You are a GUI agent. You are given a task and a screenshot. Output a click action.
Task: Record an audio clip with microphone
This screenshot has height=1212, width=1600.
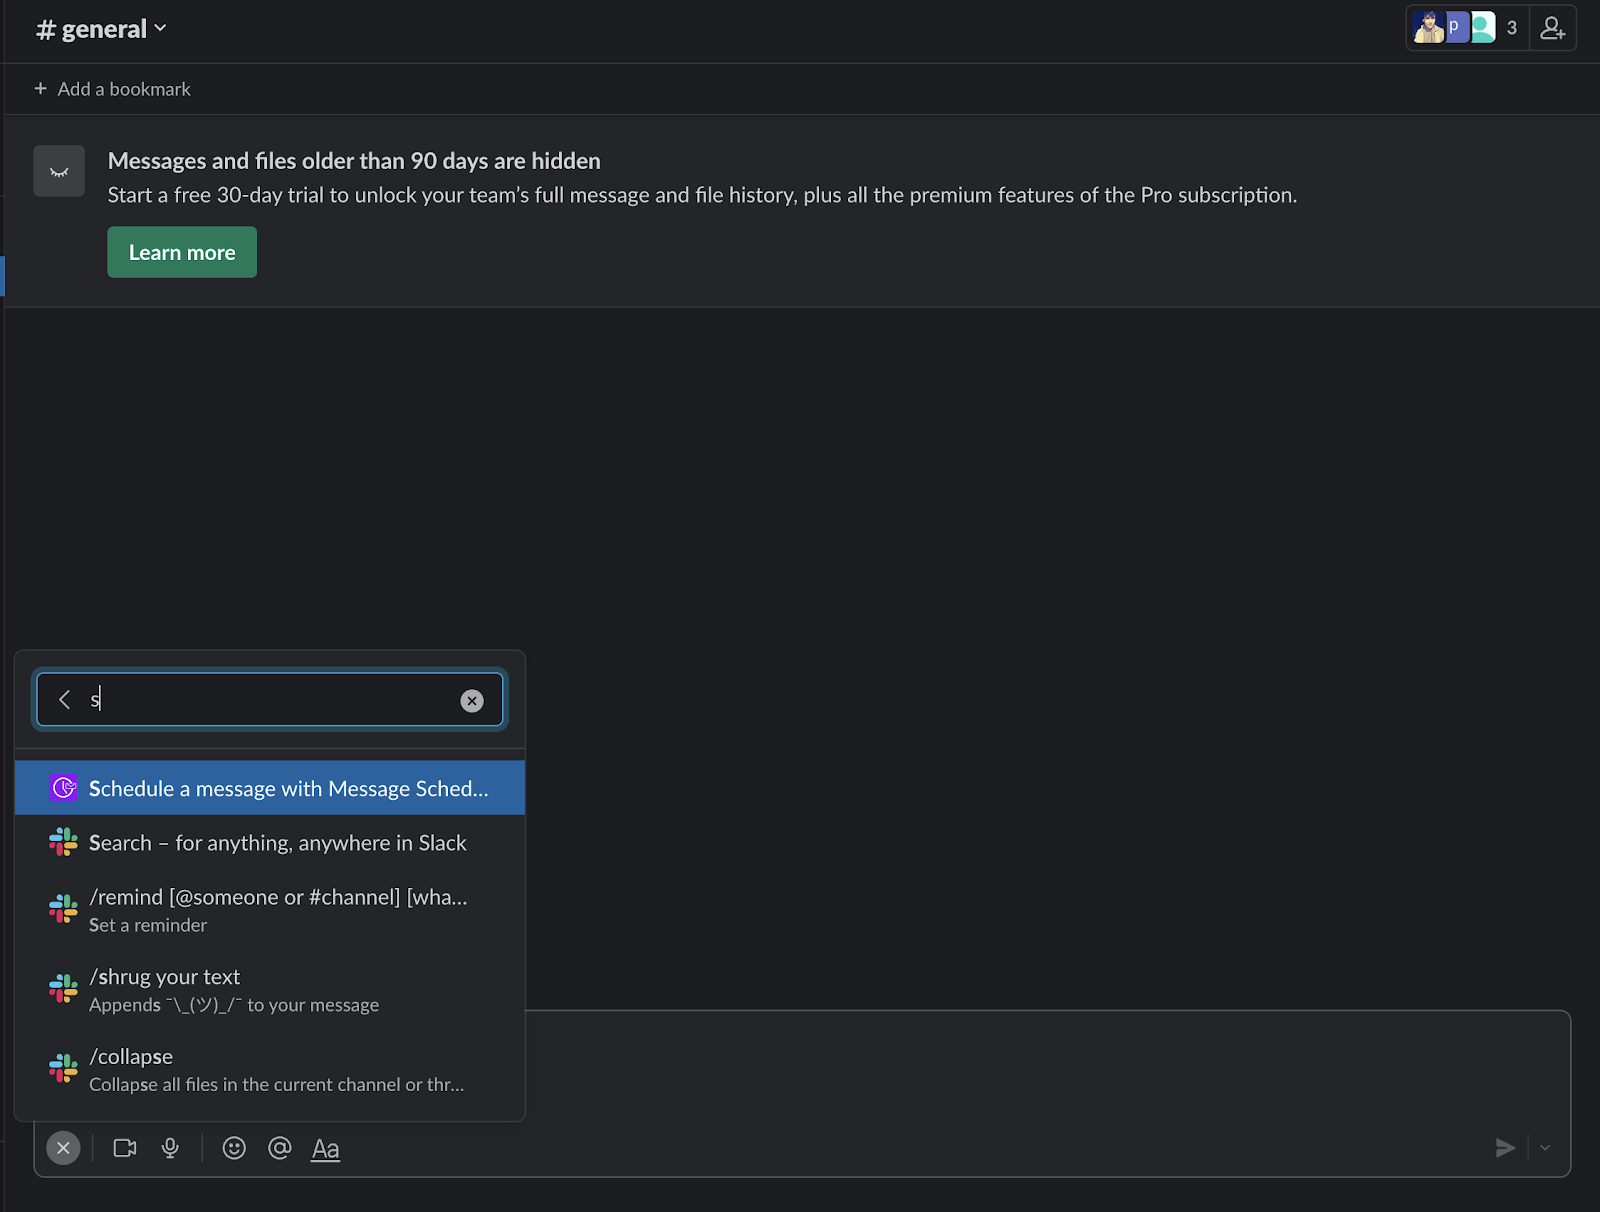(171, 1148)
